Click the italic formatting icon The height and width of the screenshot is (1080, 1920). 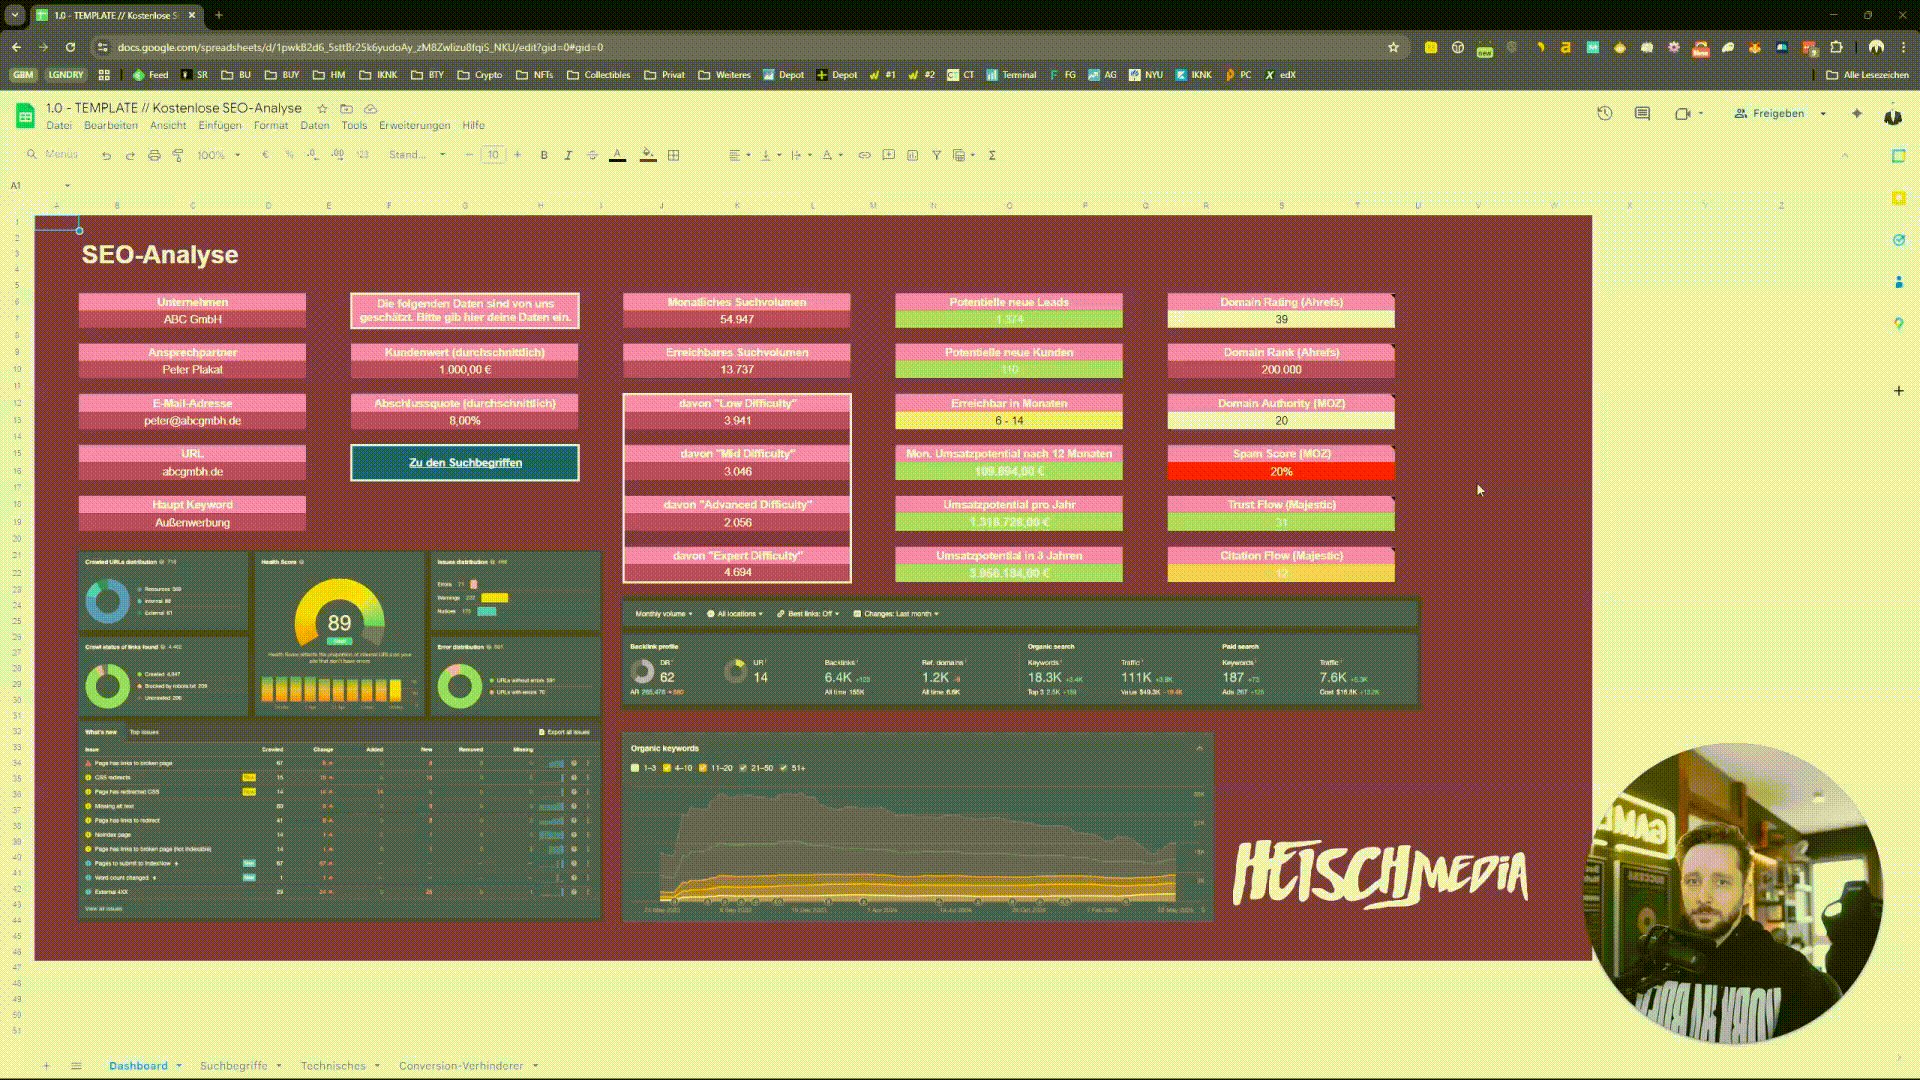point(568,155)
